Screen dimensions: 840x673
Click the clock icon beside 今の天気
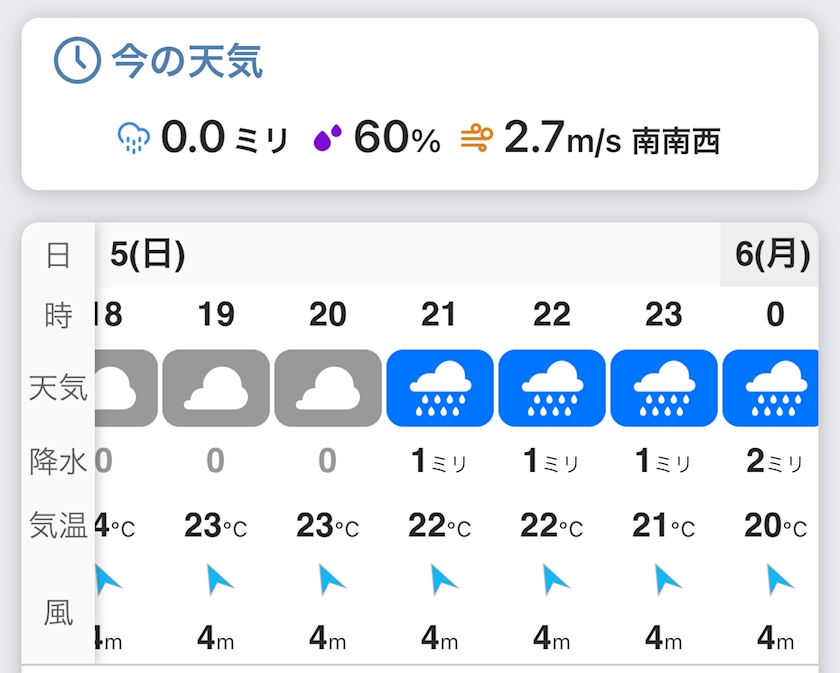click(77, 60)
